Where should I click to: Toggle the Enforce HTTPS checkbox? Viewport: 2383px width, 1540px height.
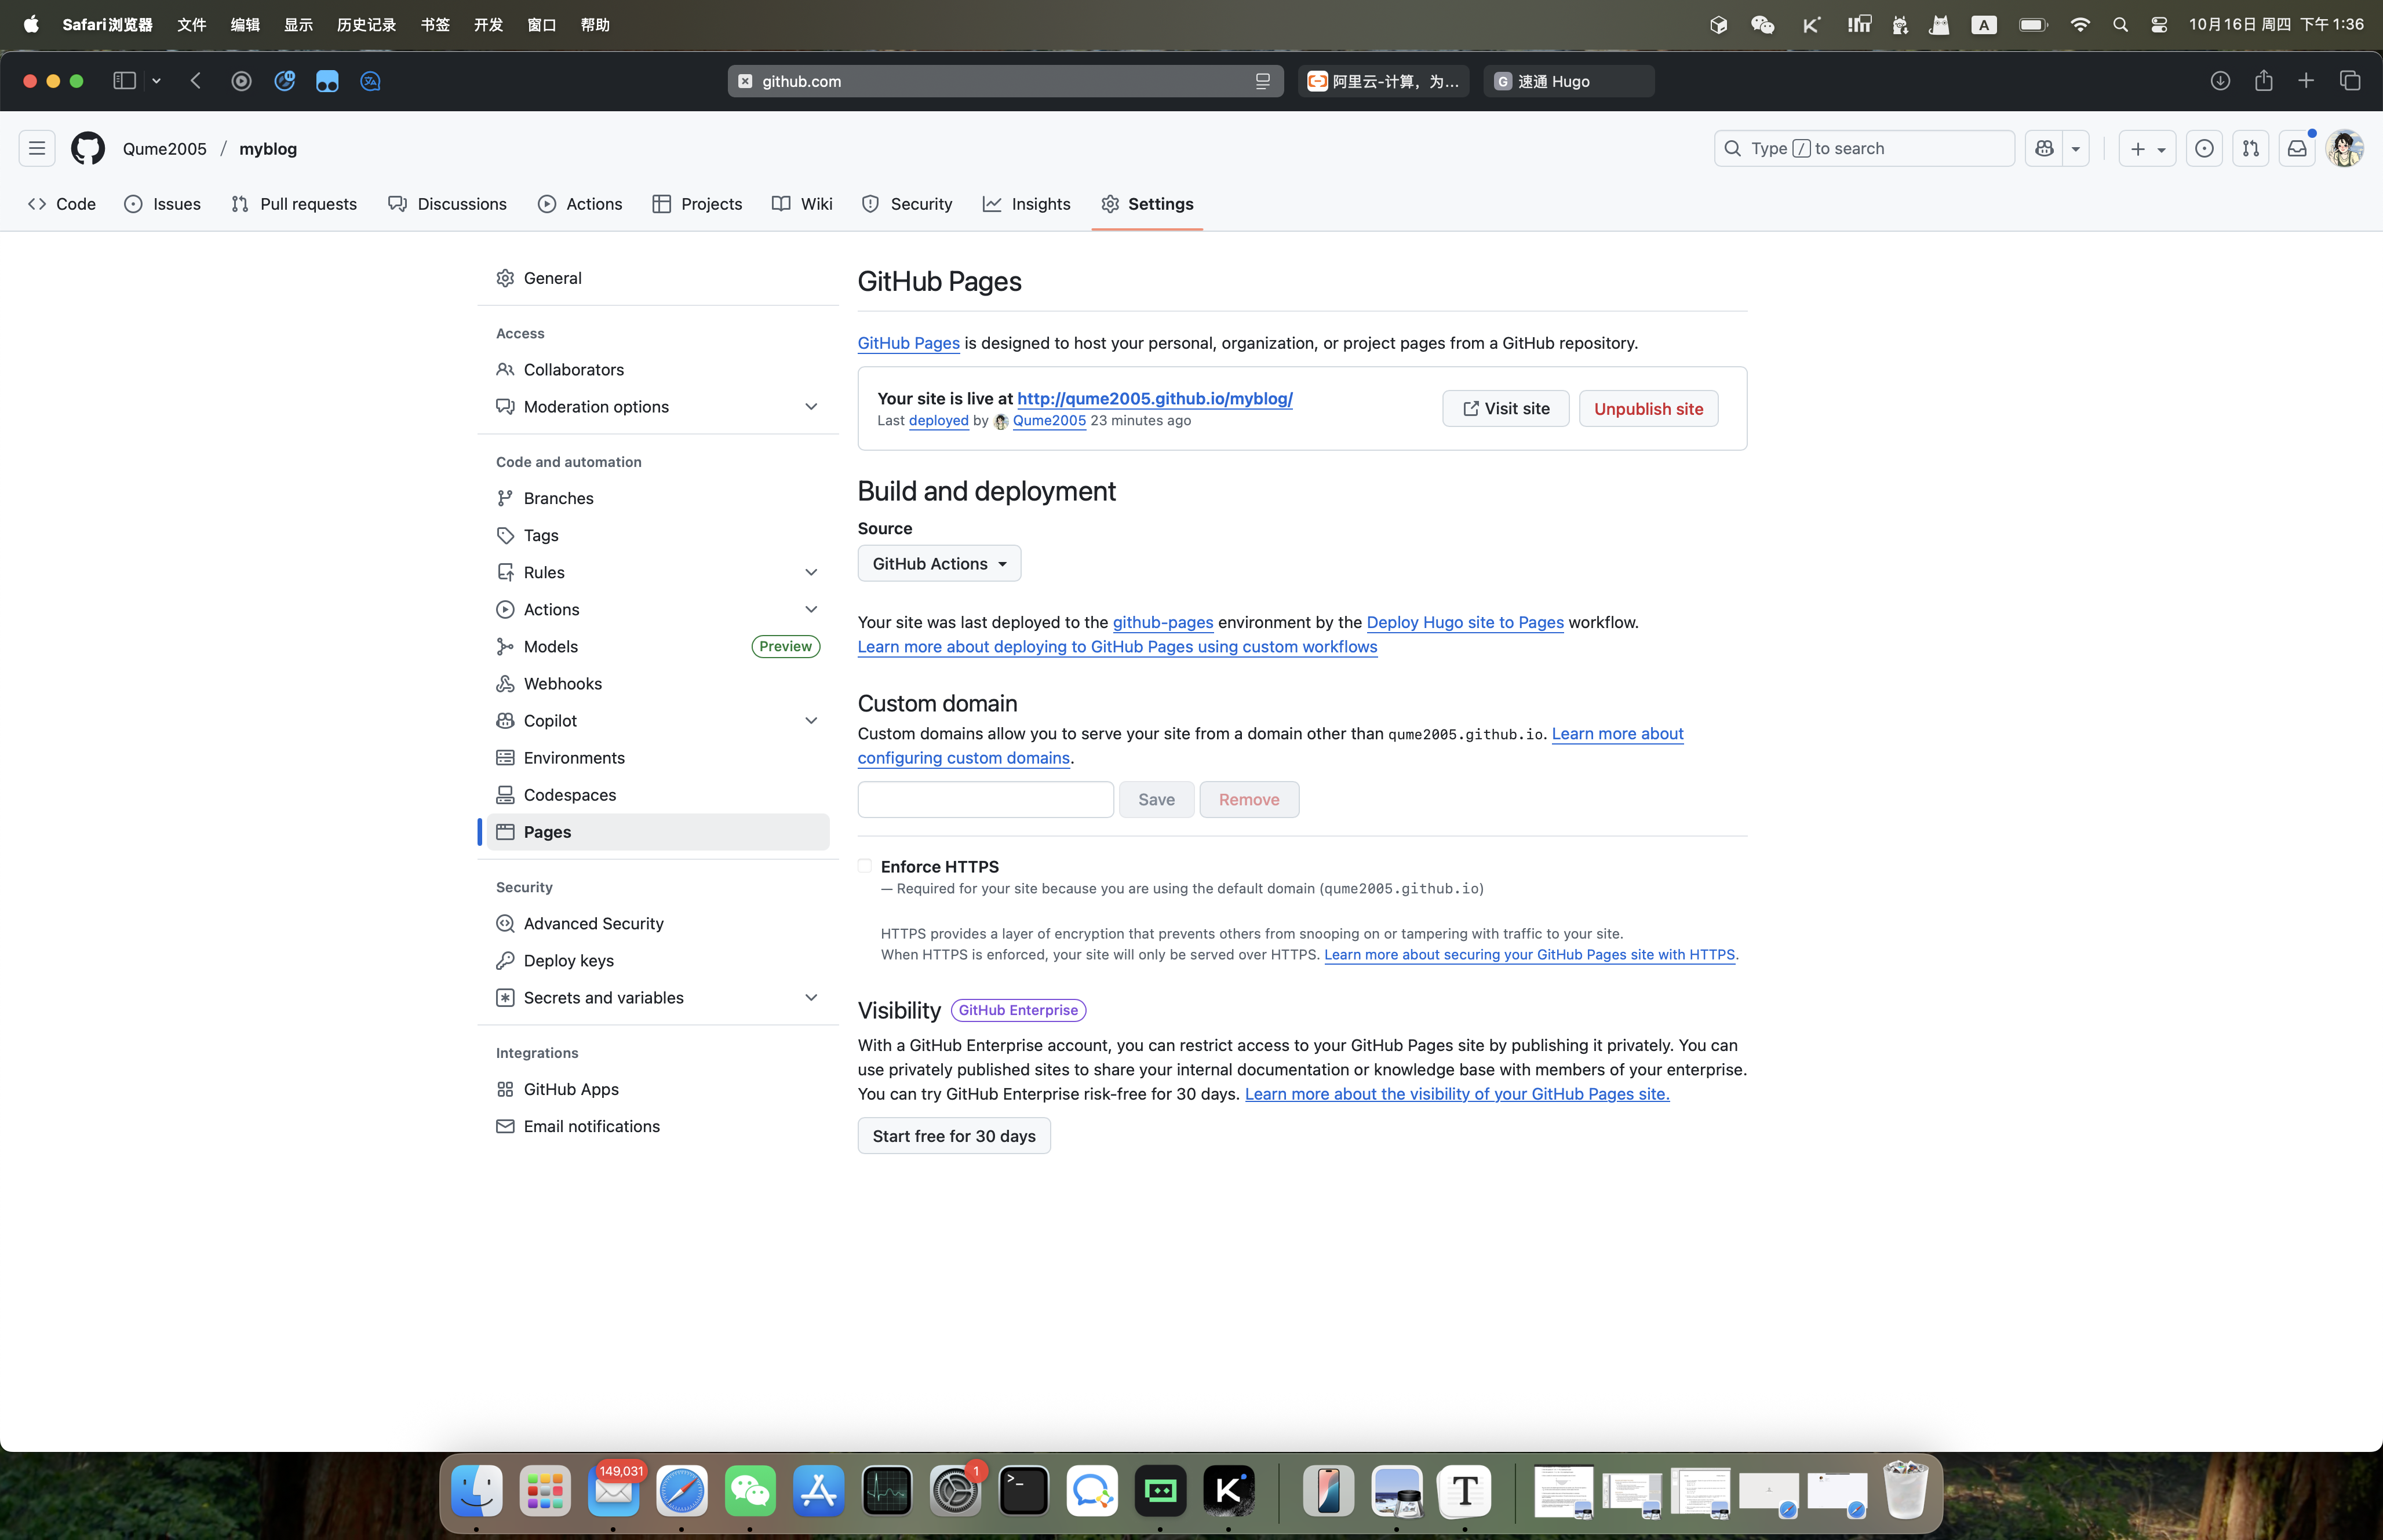(865, 866)
